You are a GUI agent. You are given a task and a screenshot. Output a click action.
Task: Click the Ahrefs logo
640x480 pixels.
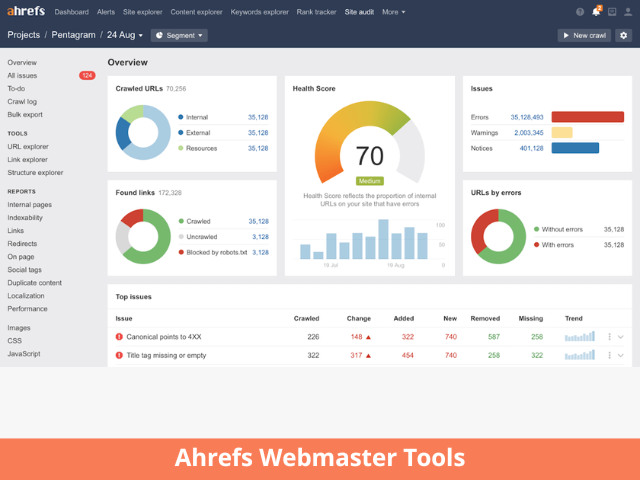coord(26,11)
